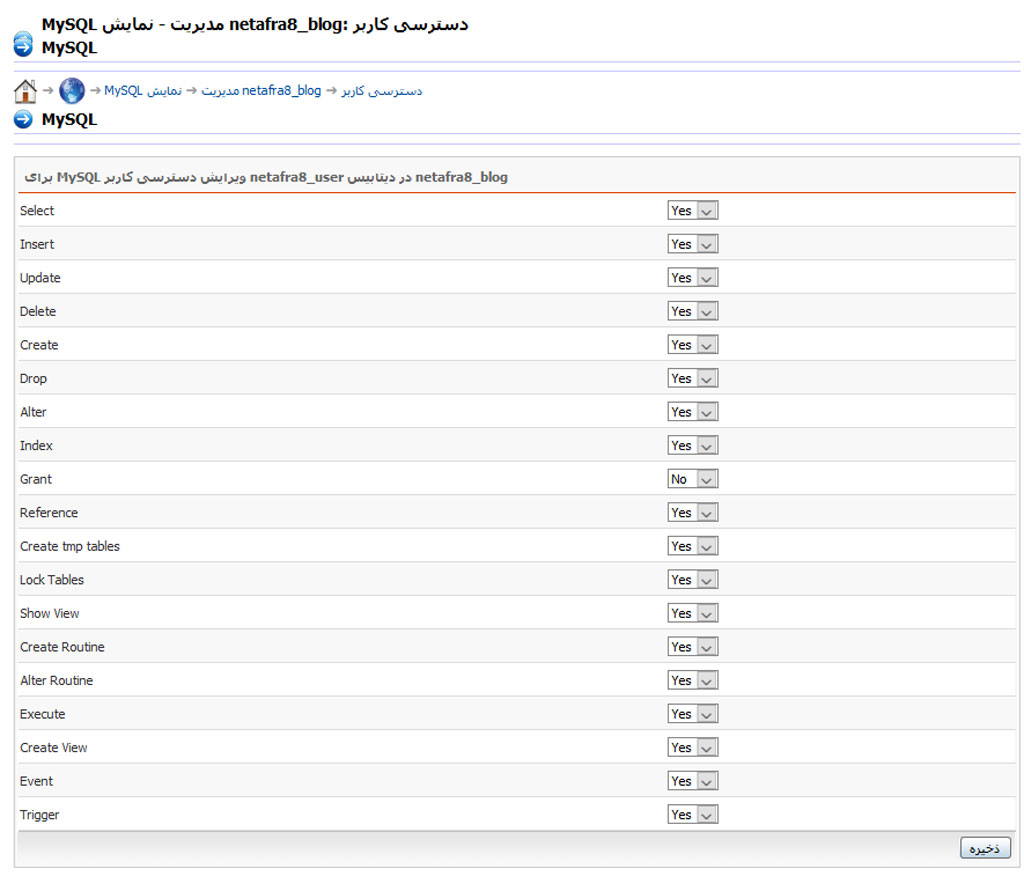Open the Drop privilege dropdown
This screenshot has height=891, width=1024.
tap(693, 378)
